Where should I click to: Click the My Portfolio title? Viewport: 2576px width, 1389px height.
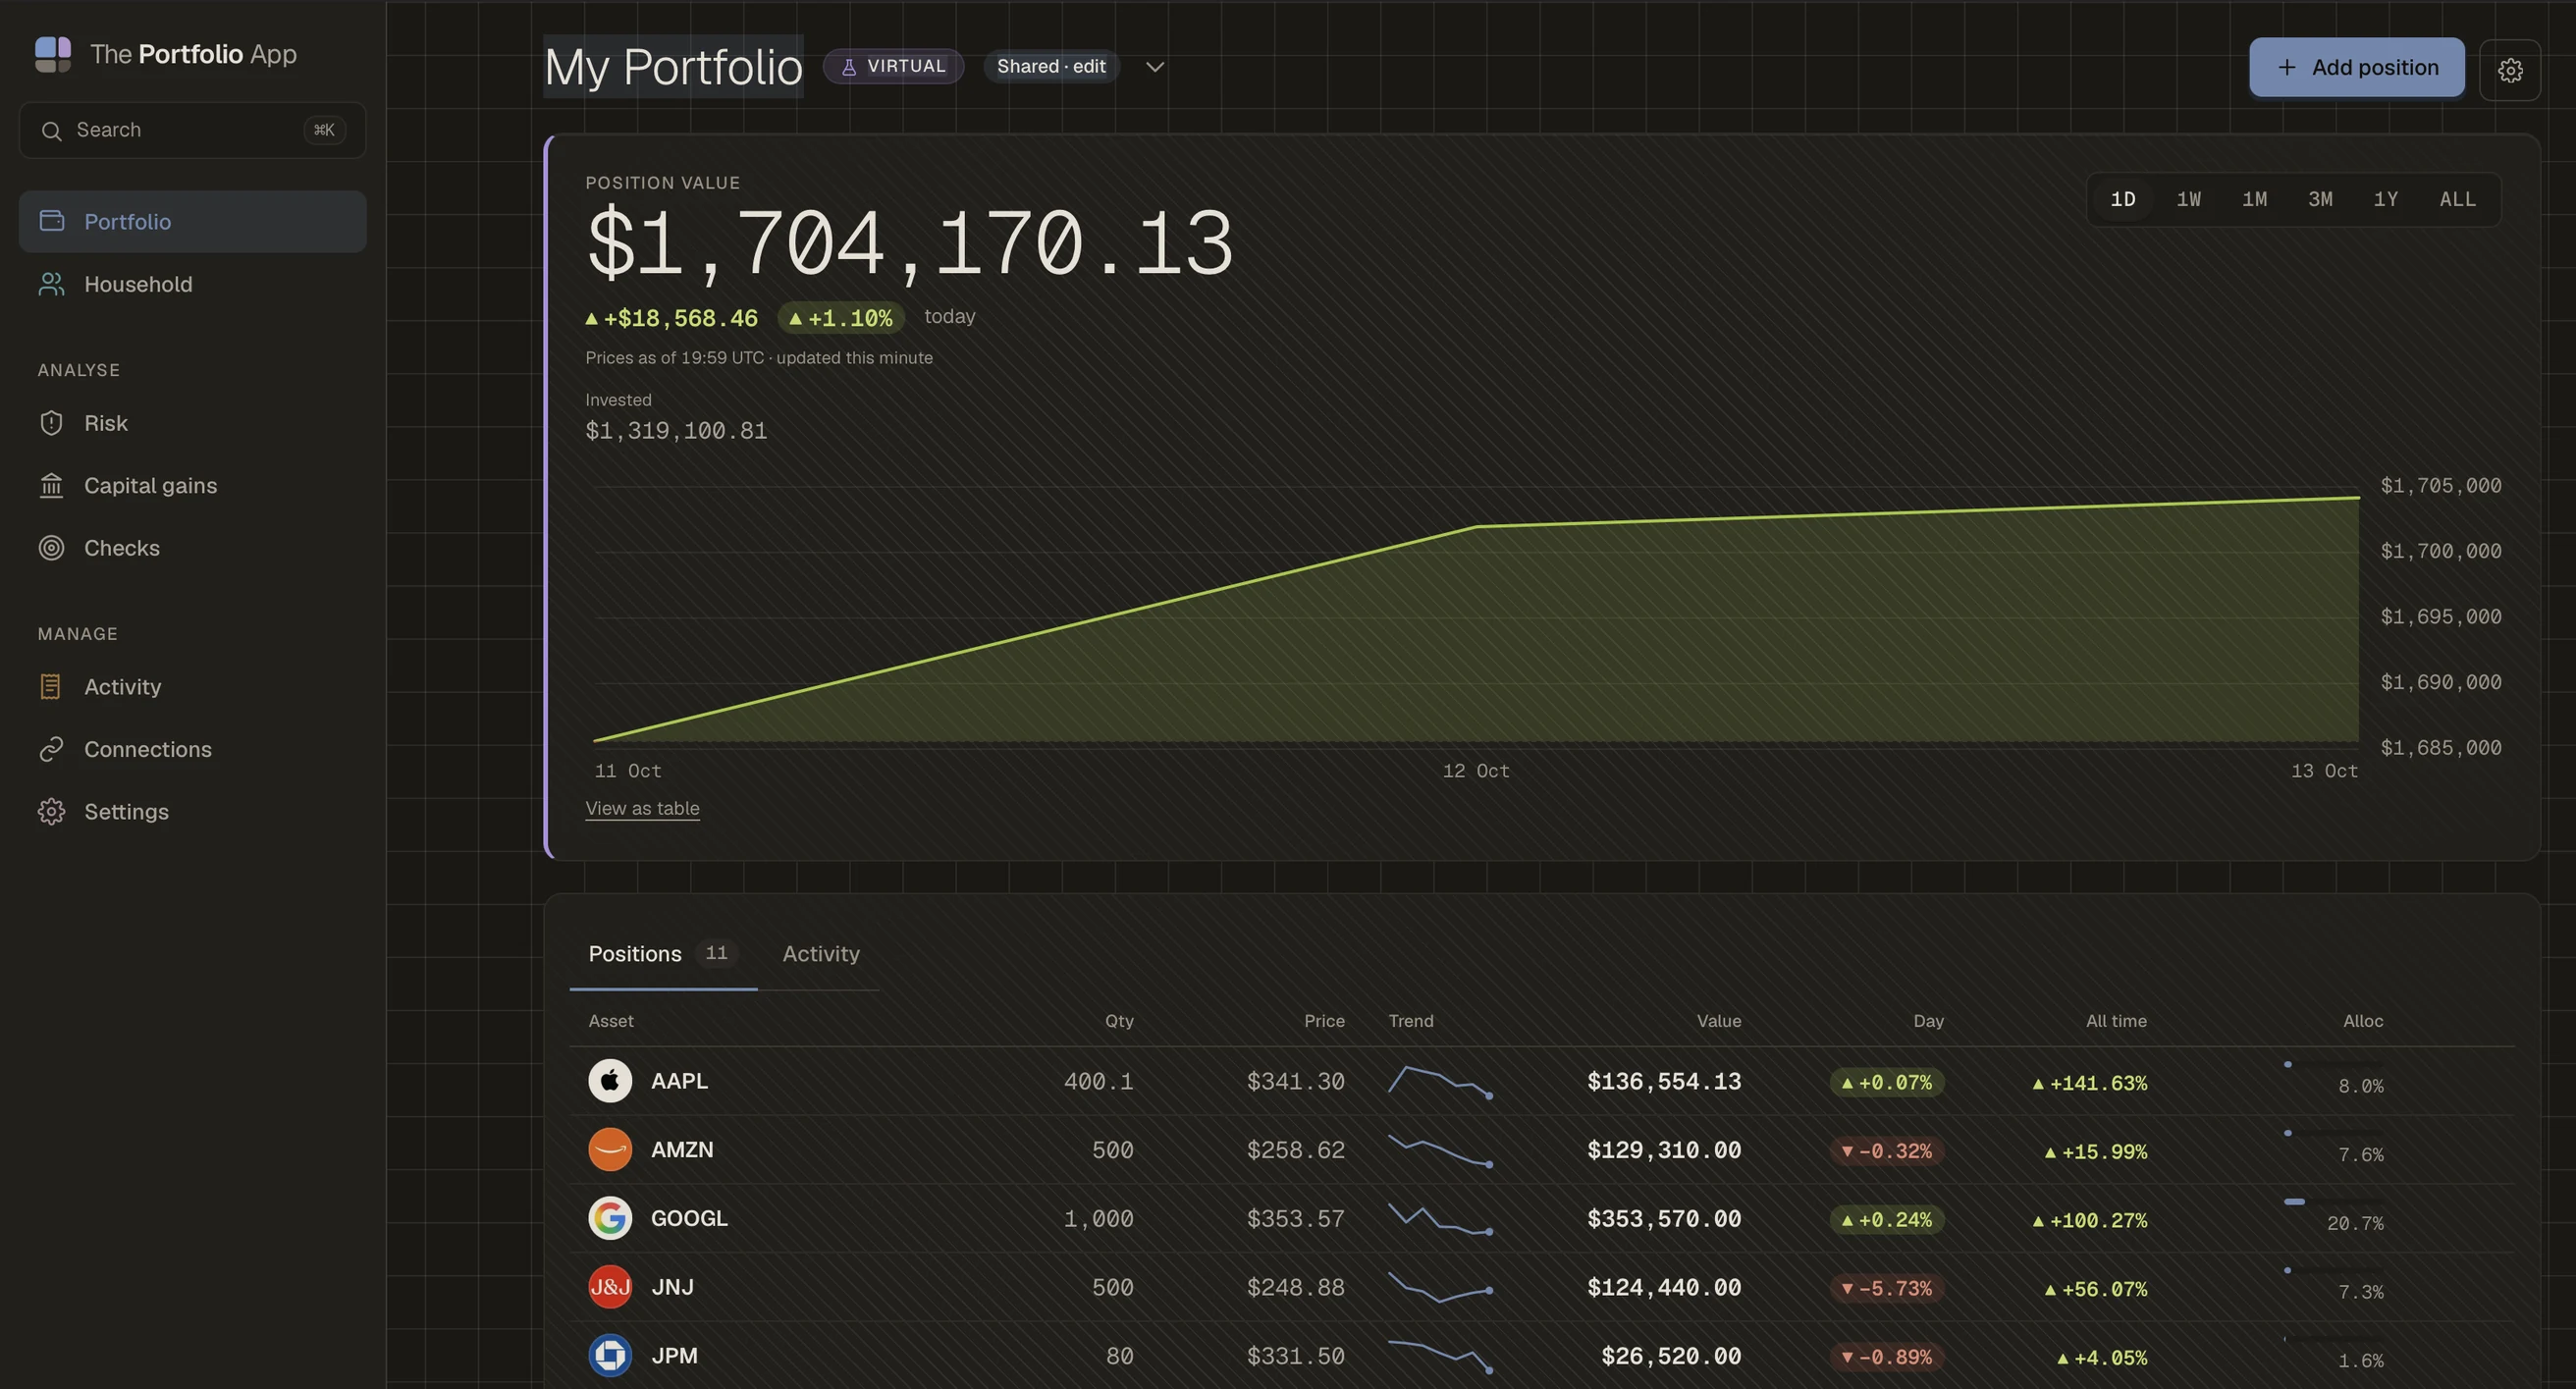[x=673, y=67]
